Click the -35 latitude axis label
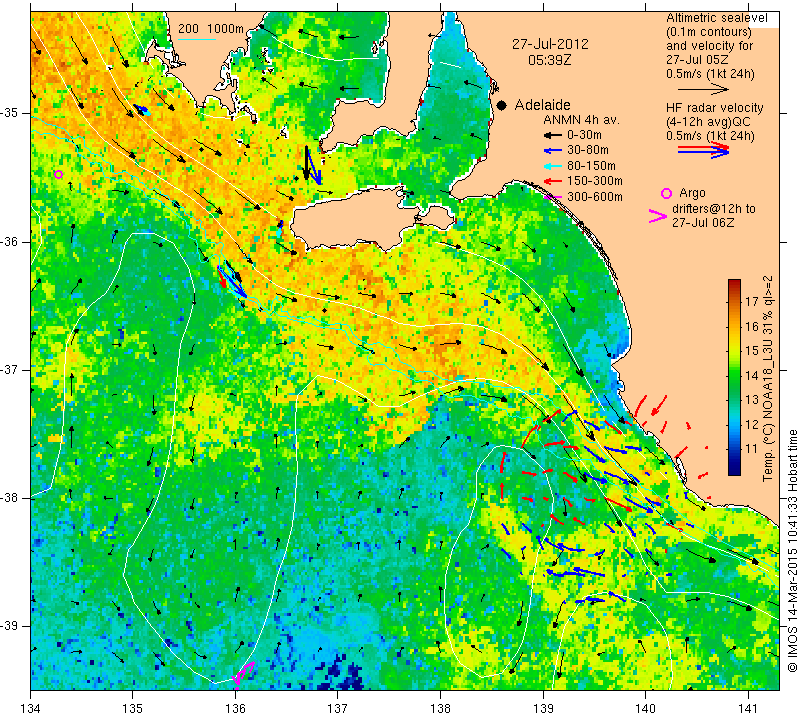 pos(10,113)
